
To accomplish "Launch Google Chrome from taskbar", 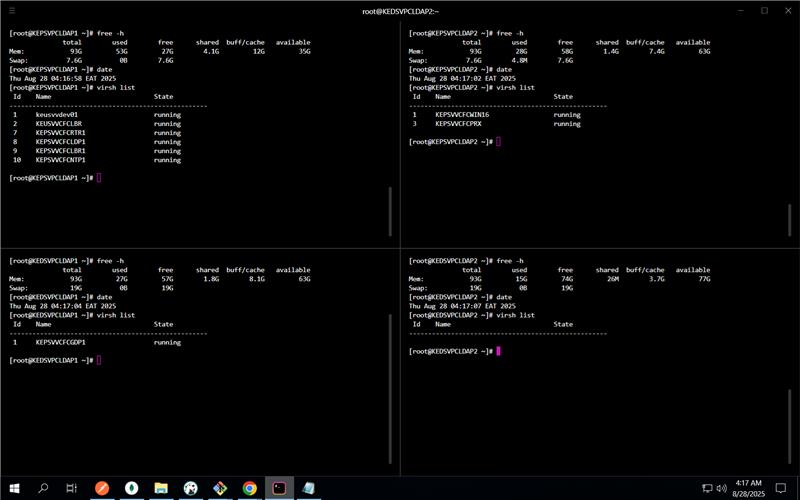I will (249, 488).
